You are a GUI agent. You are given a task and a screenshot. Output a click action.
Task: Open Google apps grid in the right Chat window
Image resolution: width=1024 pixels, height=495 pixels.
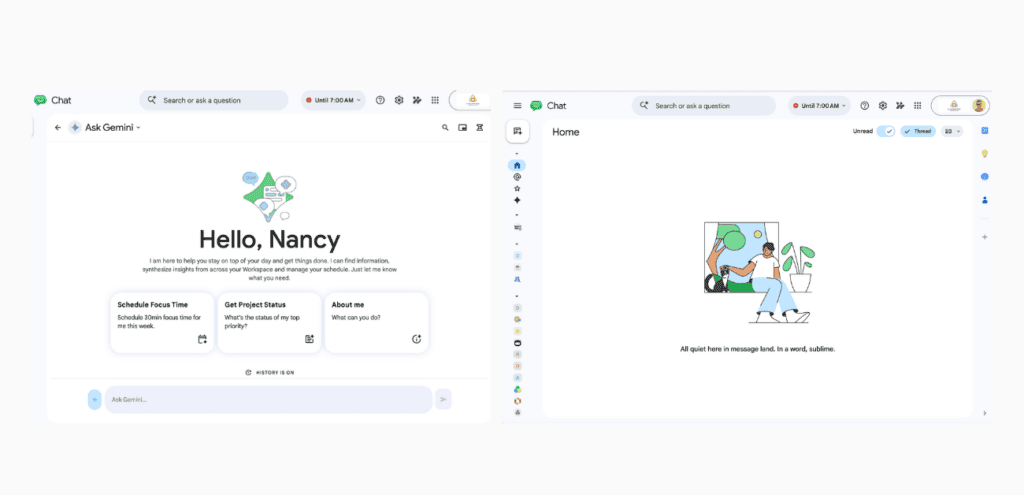pos(918,106)
